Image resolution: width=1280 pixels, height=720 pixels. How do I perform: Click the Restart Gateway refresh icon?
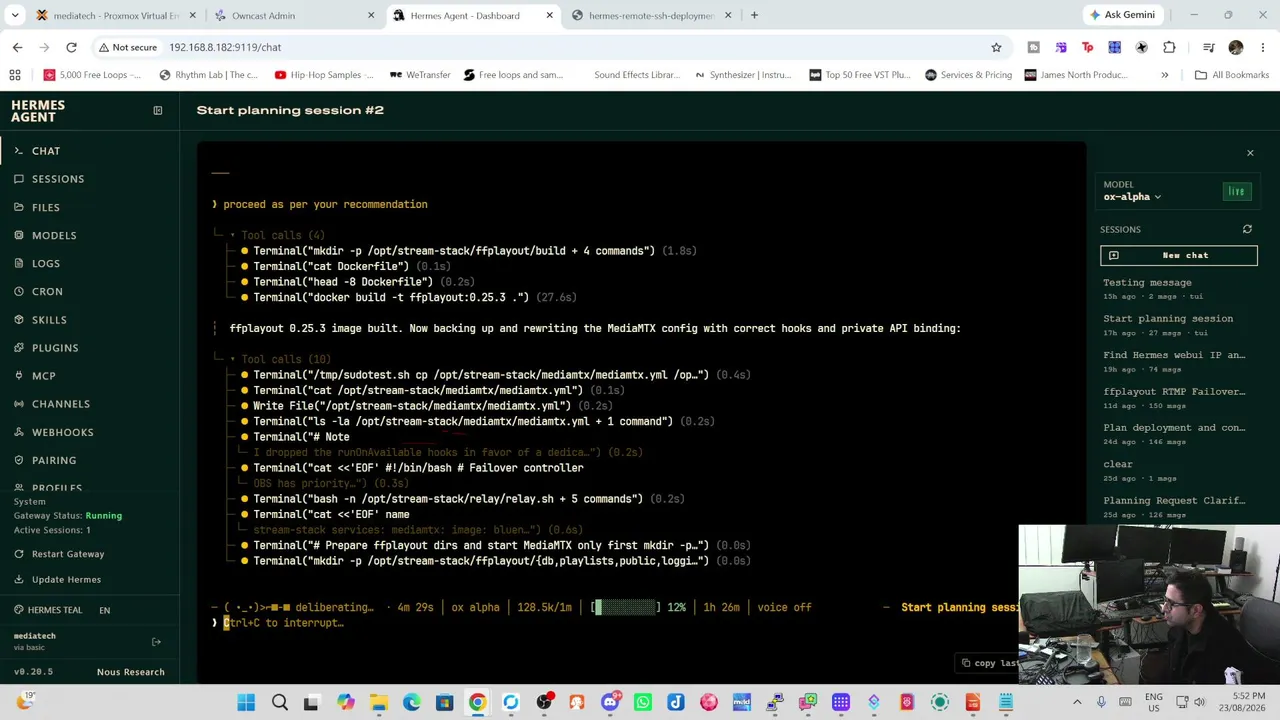coord(19,554)
